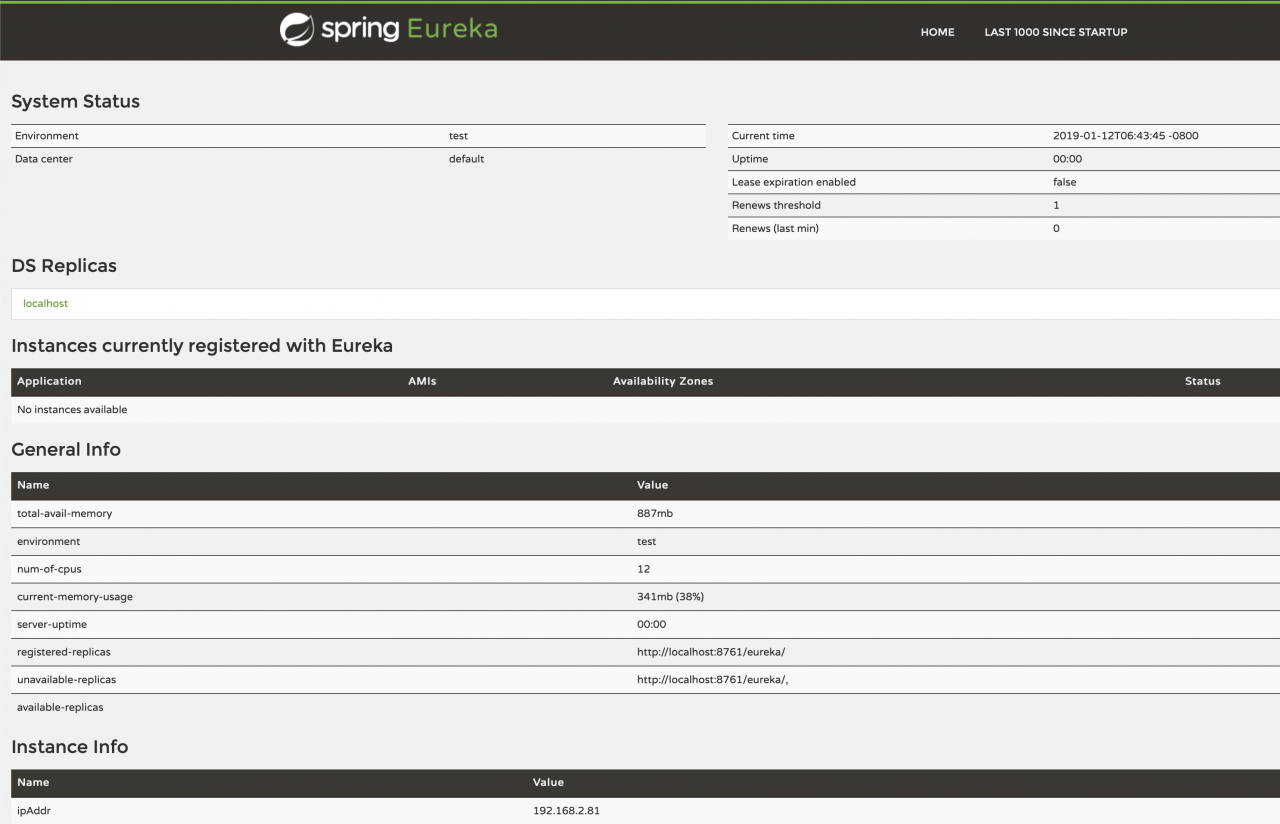Select the ipAddr value 192.168.2.81

pyautogui.click(x=568, y=810)
